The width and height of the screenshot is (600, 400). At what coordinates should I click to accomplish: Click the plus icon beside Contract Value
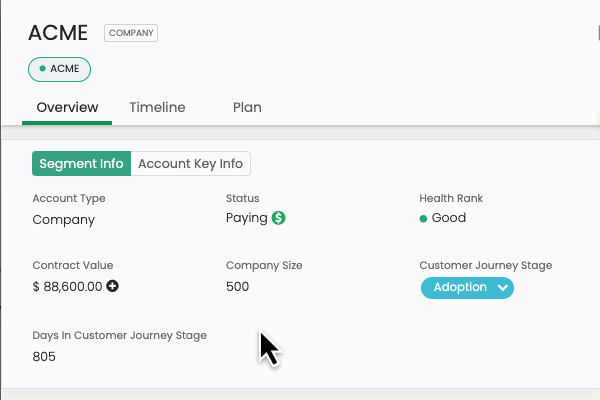[x=112, y=286]
